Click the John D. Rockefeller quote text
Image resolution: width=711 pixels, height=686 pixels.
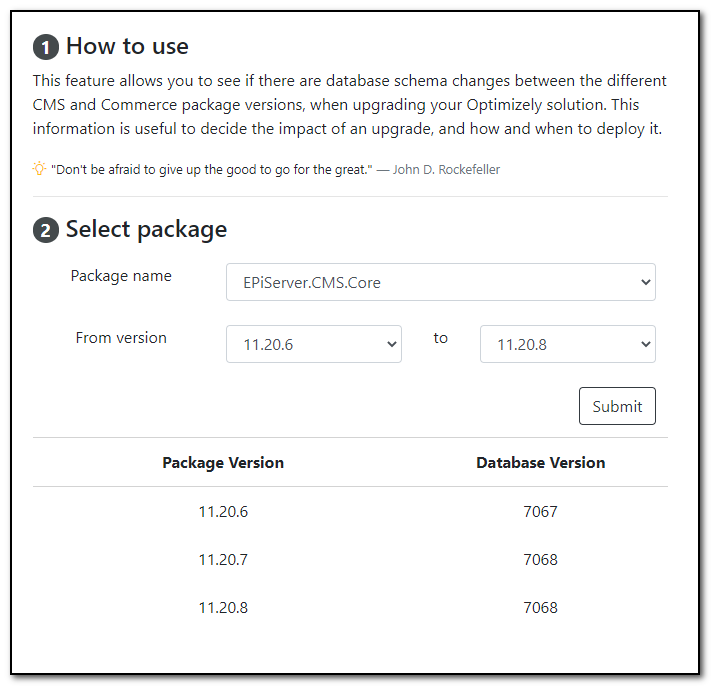(276, 170)
